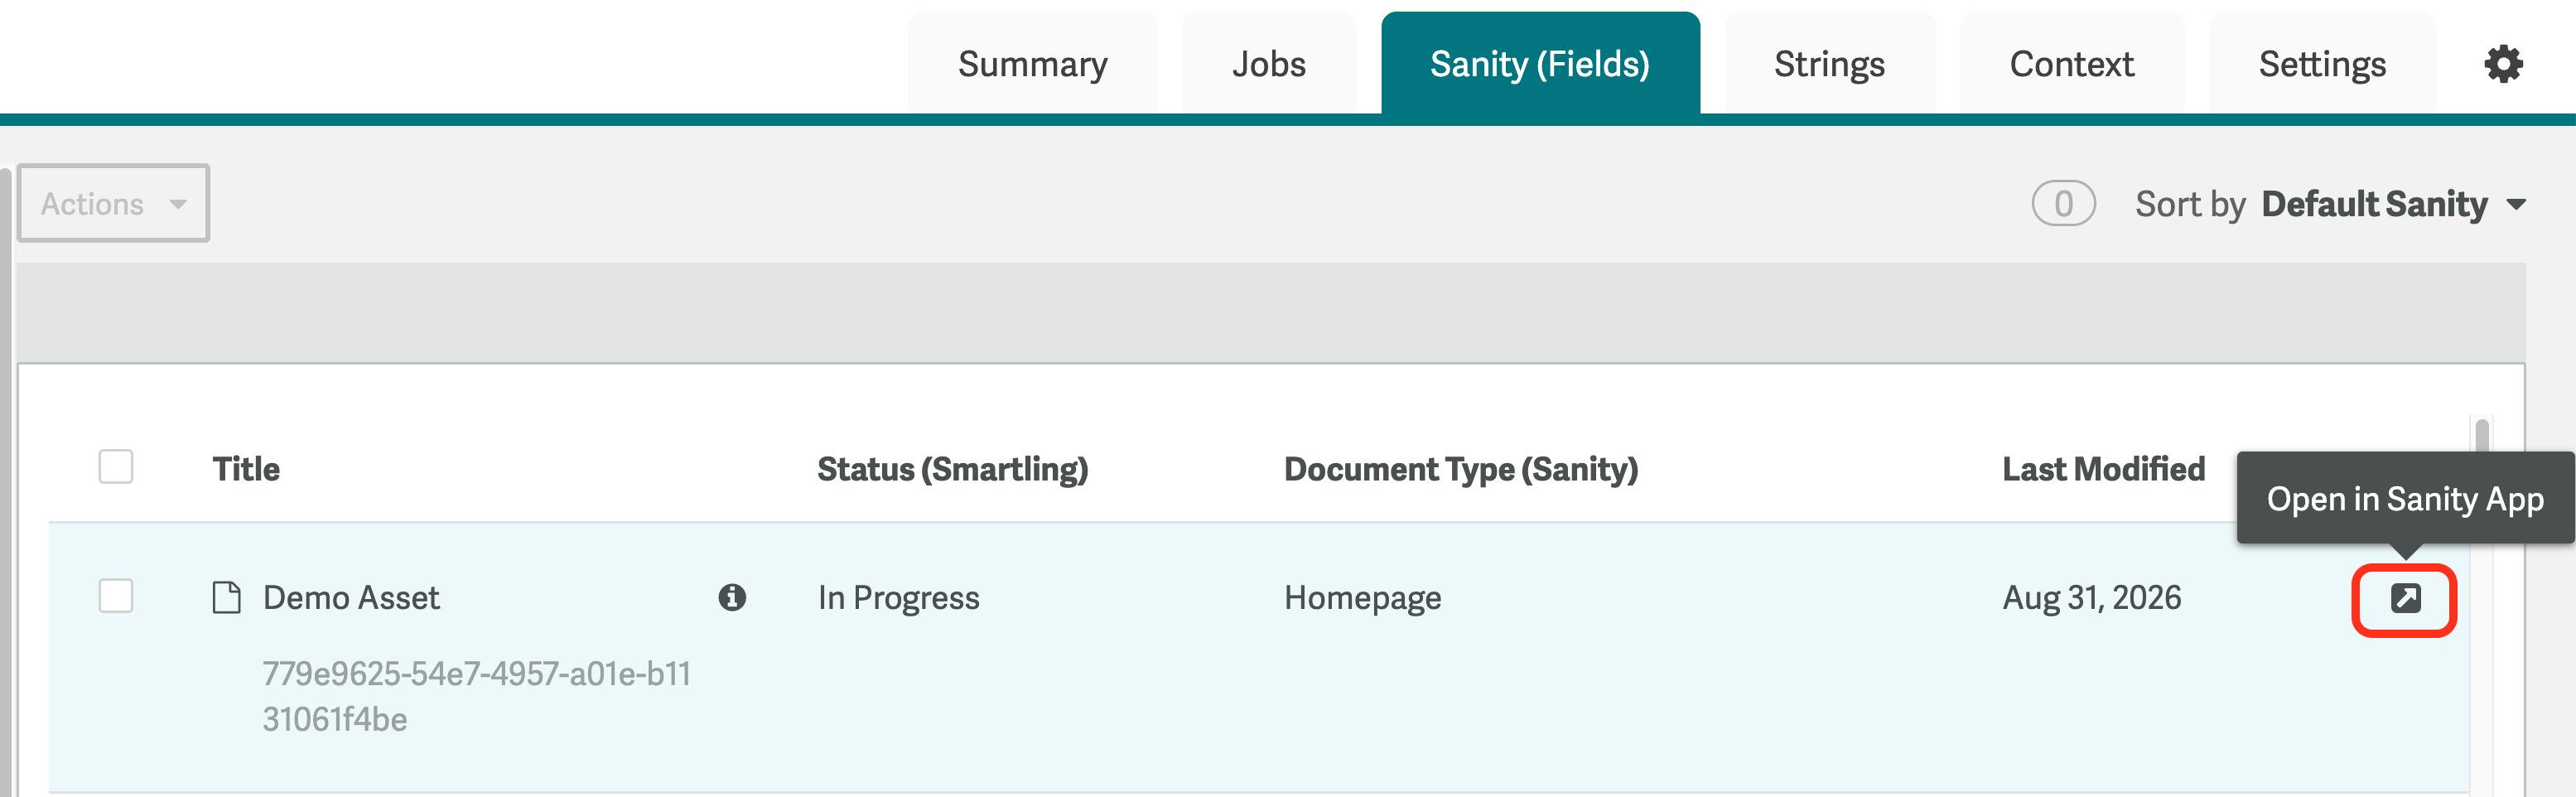Toggle the select-all checkbox in header

click(x=116, y=466)
